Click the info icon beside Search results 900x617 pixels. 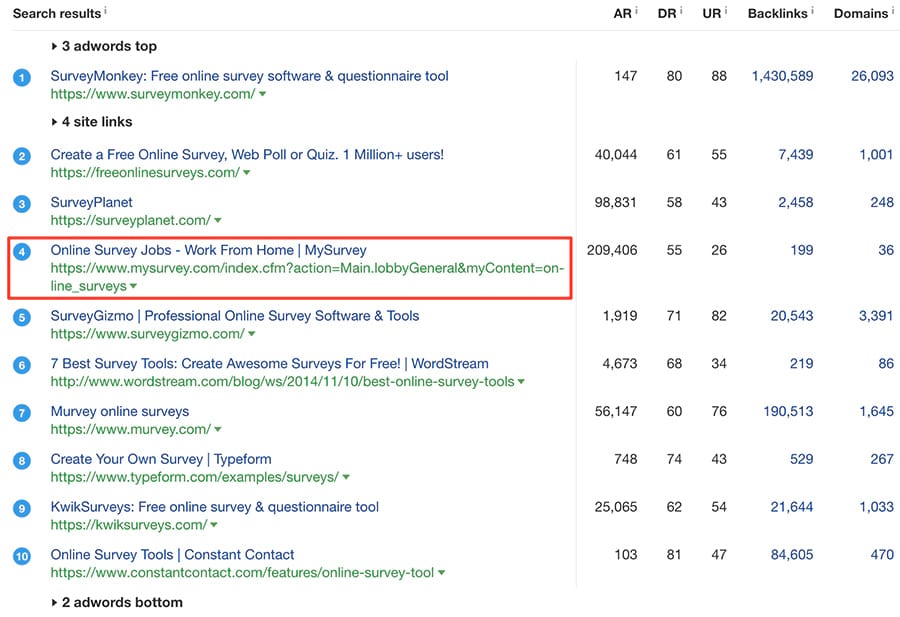point(106,11)
